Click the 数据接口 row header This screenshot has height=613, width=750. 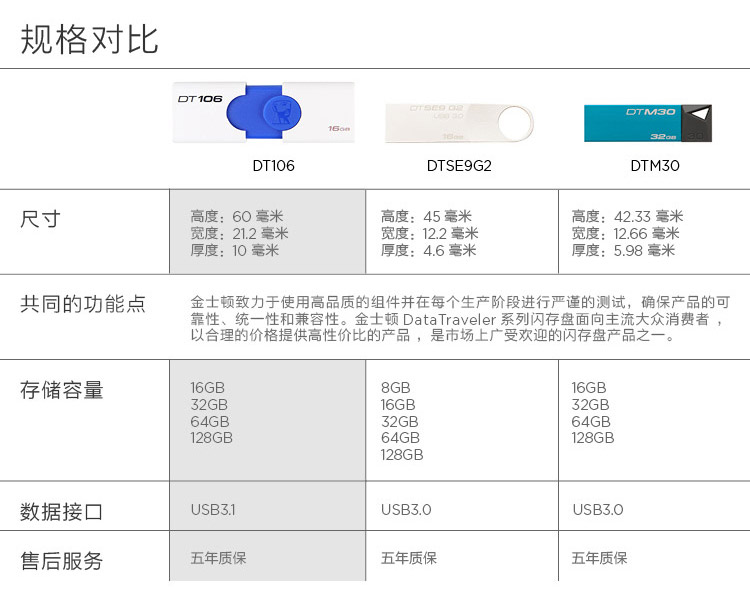[x=62, y=512]
